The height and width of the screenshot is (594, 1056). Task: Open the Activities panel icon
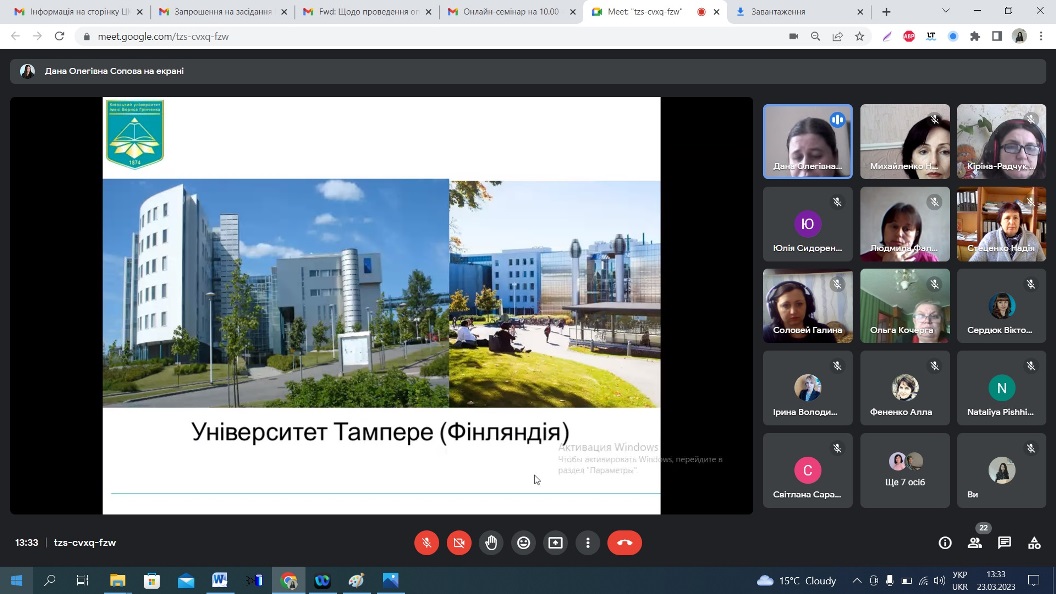[x=1034, y=543]
